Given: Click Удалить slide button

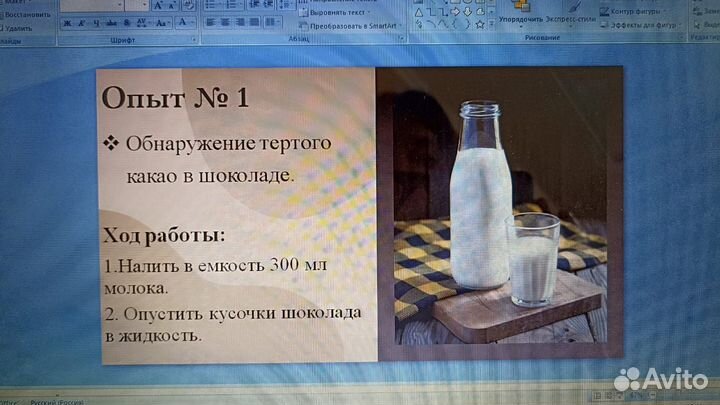Looking at the screenshot, I should coord(16,28).
